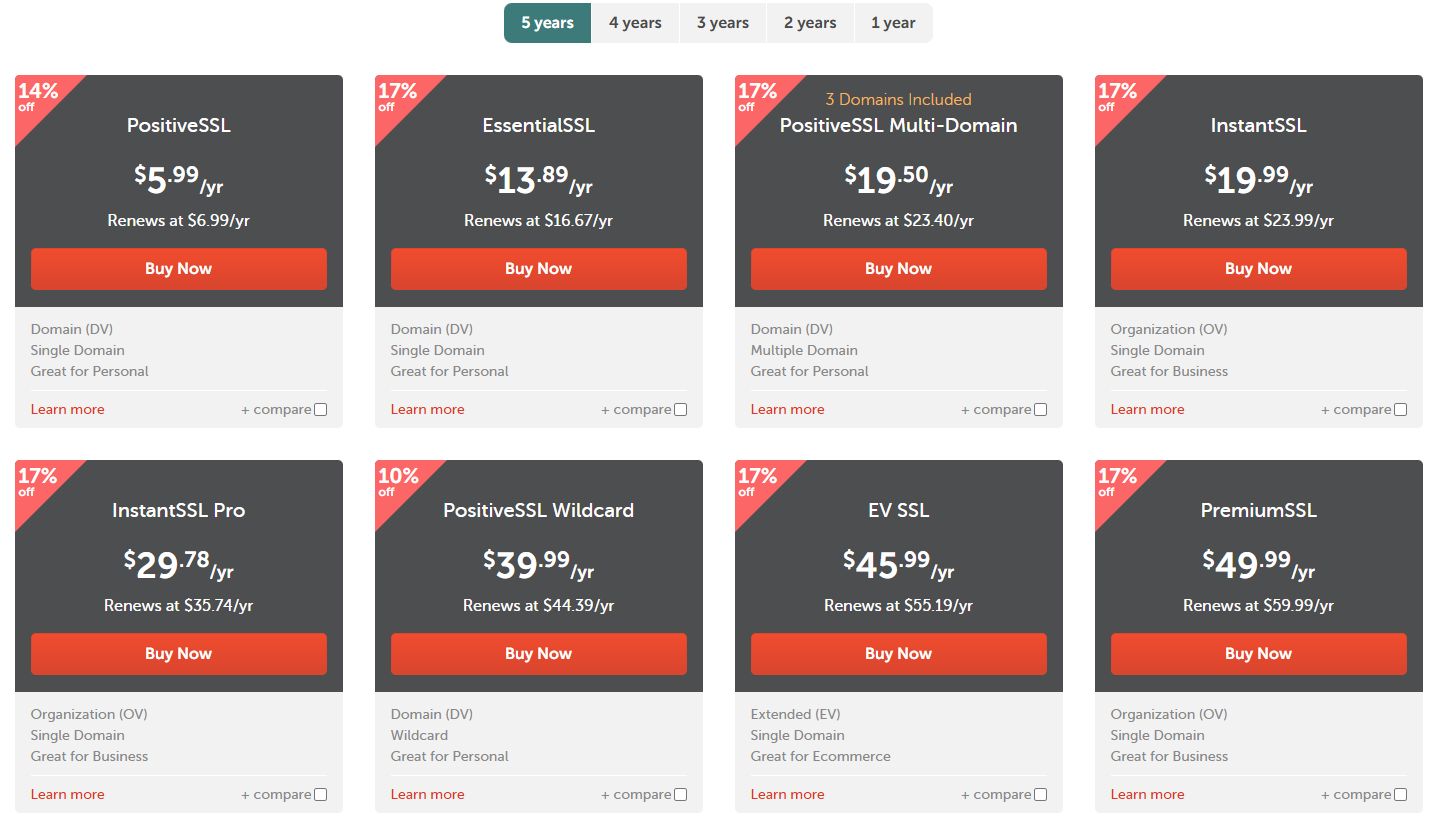Image resolution: width=1440 pixels, height=819 pixels.
Task: Open Learn more on the $19.99/yr InstantSSL card
Action: [x=1148, y=409]
